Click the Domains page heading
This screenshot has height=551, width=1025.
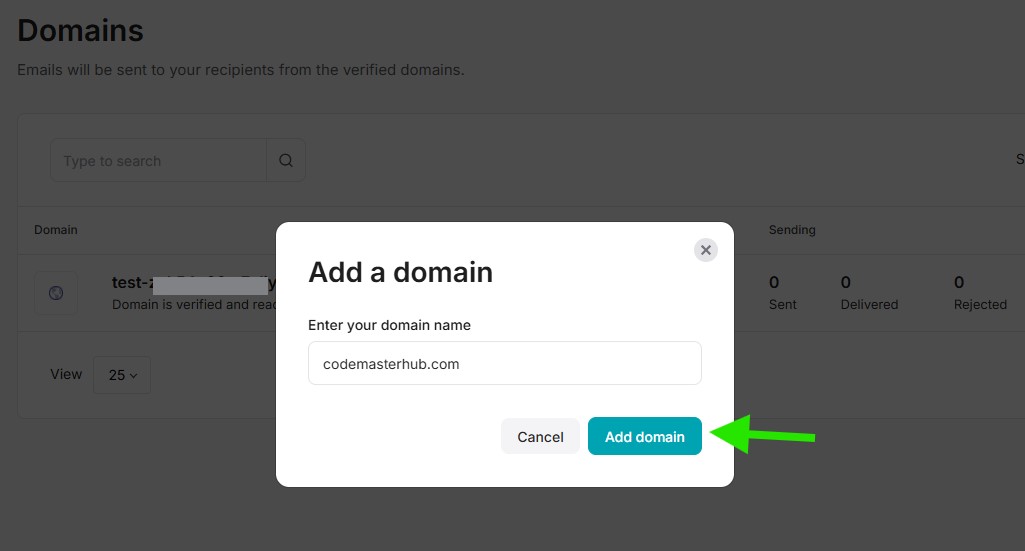81,31
